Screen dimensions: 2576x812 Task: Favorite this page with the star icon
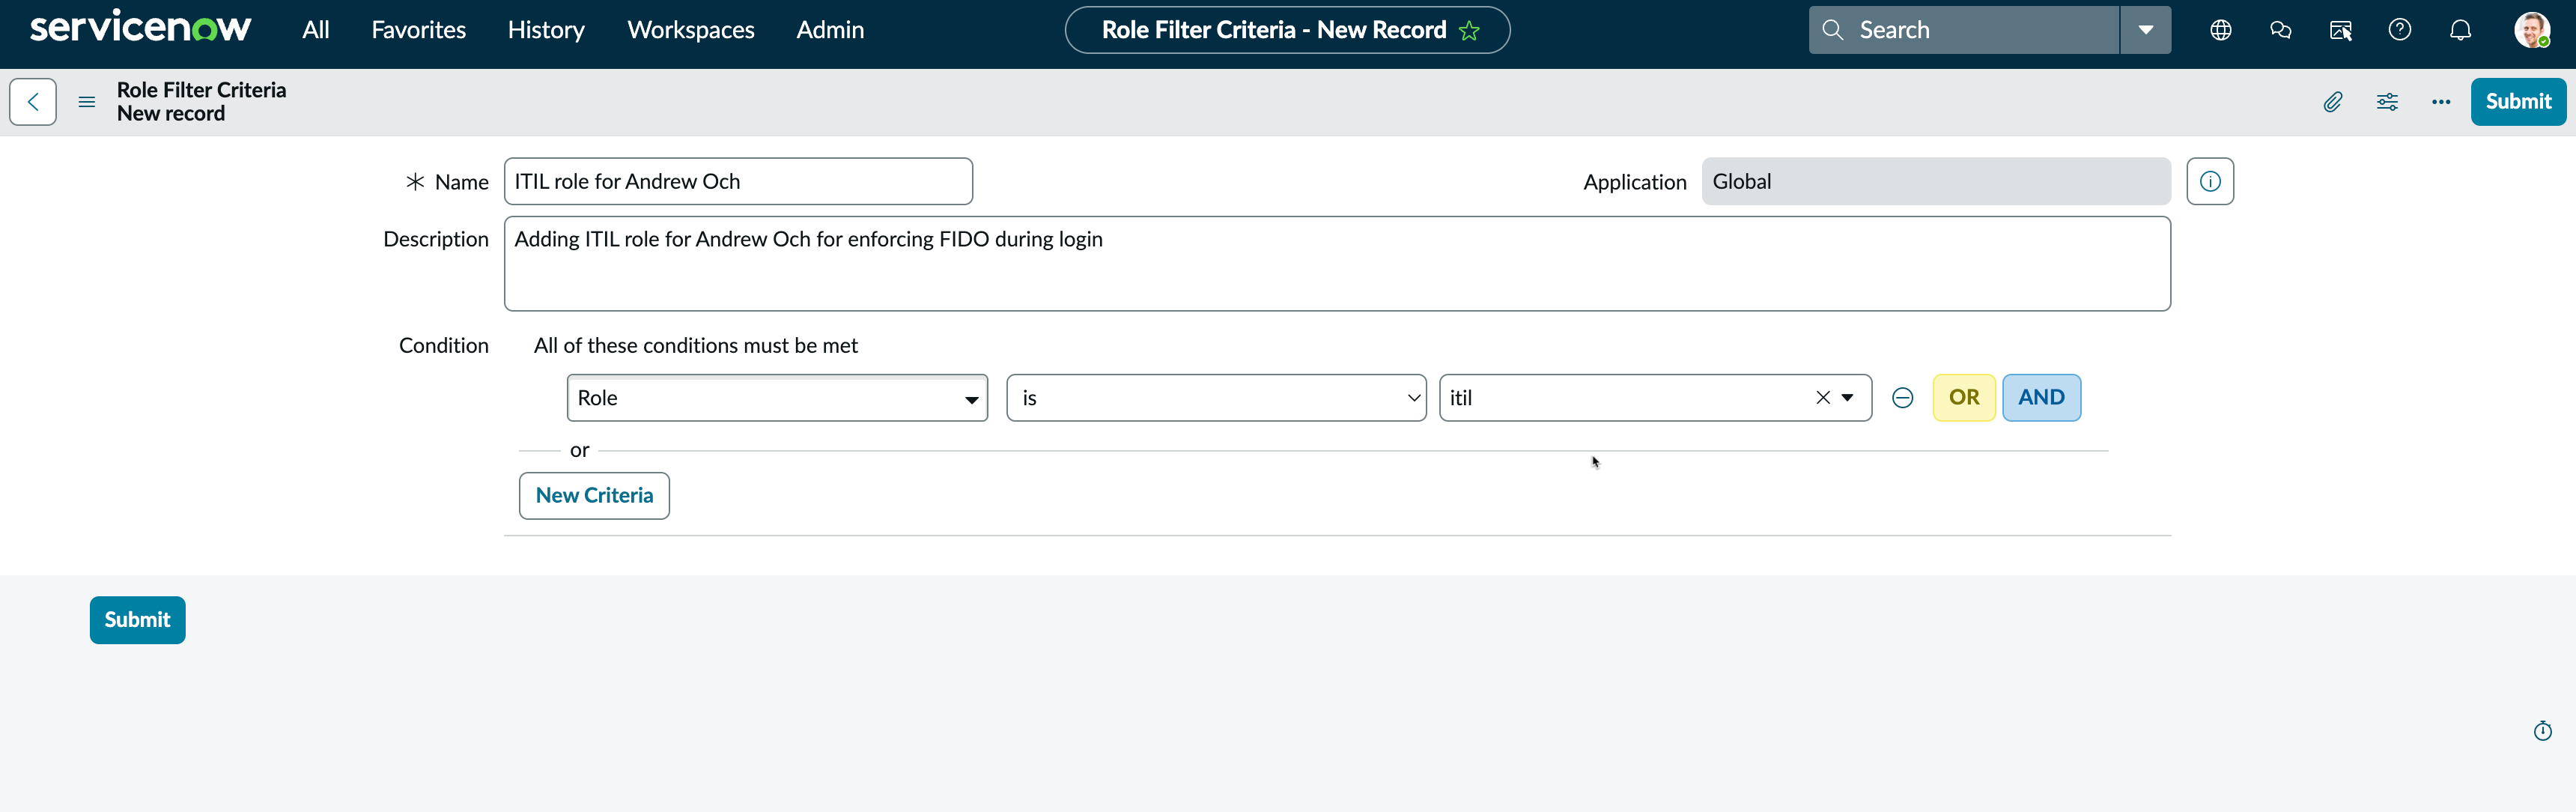point(1469,31)
